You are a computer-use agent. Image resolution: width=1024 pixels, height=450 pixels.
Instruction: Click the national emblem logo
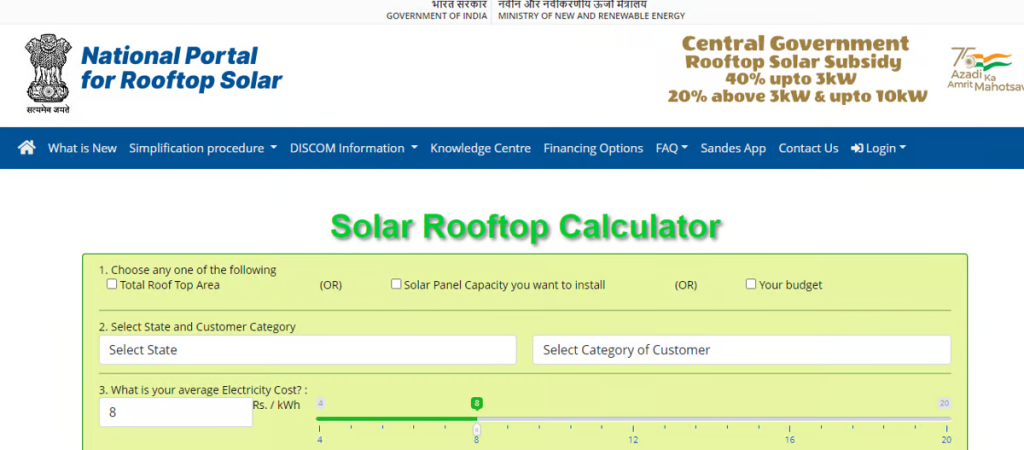[48, 74]
